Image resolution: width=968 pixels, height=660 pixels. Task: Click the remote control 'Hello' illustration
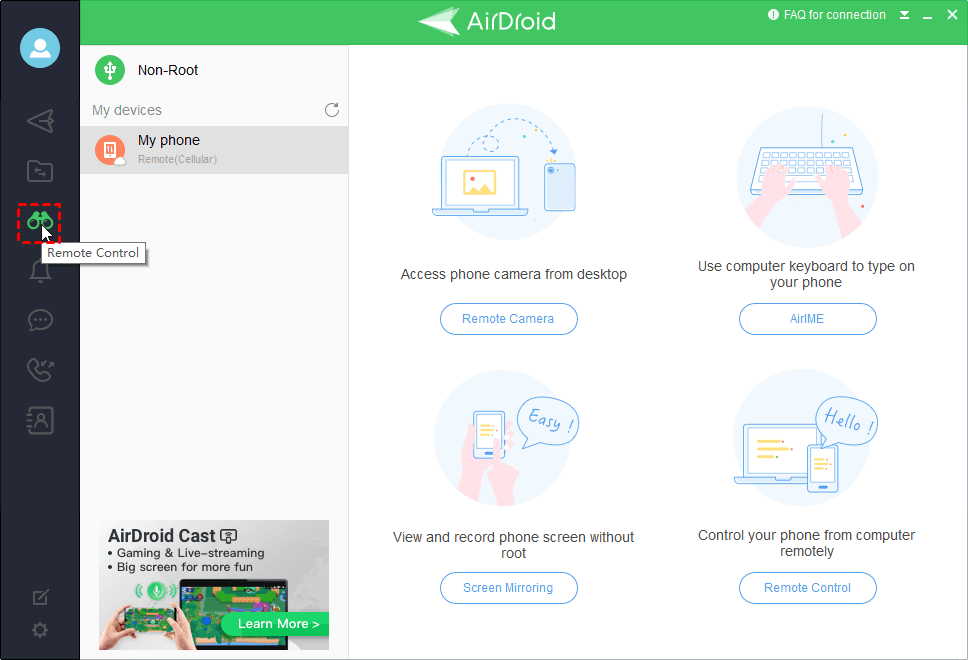(x=806, y=438)
